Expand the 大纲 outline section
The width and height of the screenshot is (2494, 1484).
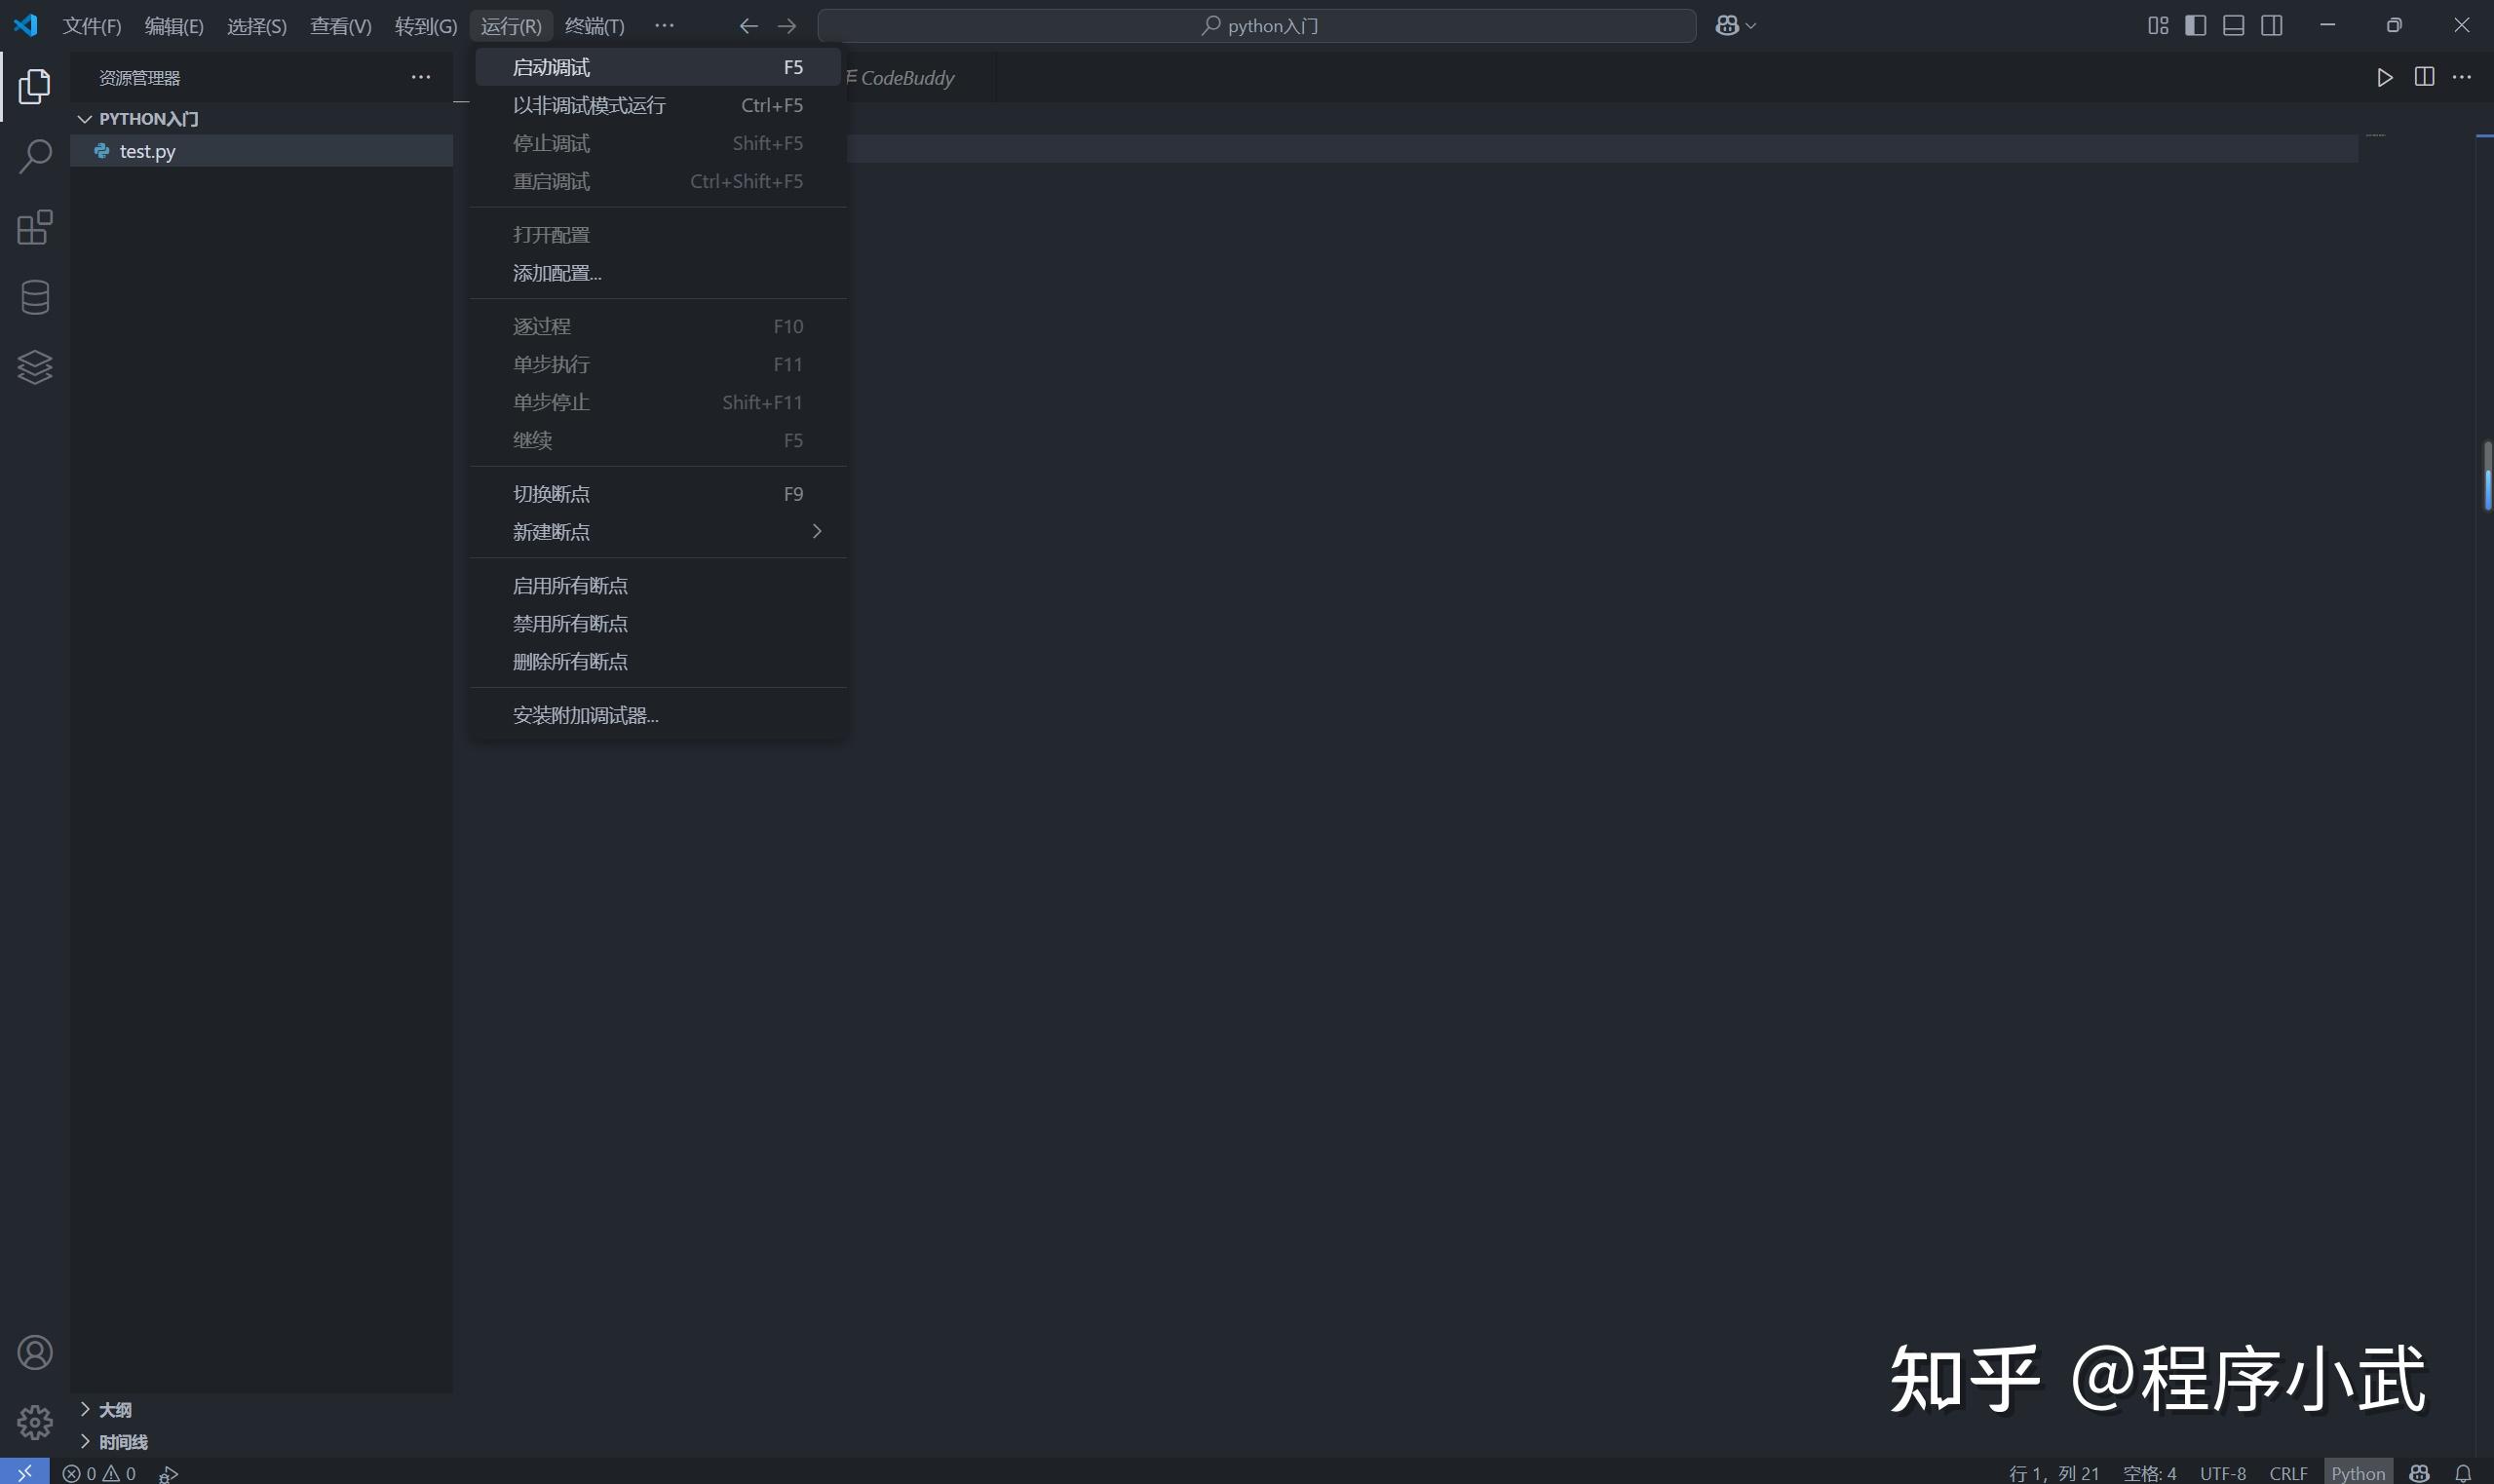point(114,1409)
